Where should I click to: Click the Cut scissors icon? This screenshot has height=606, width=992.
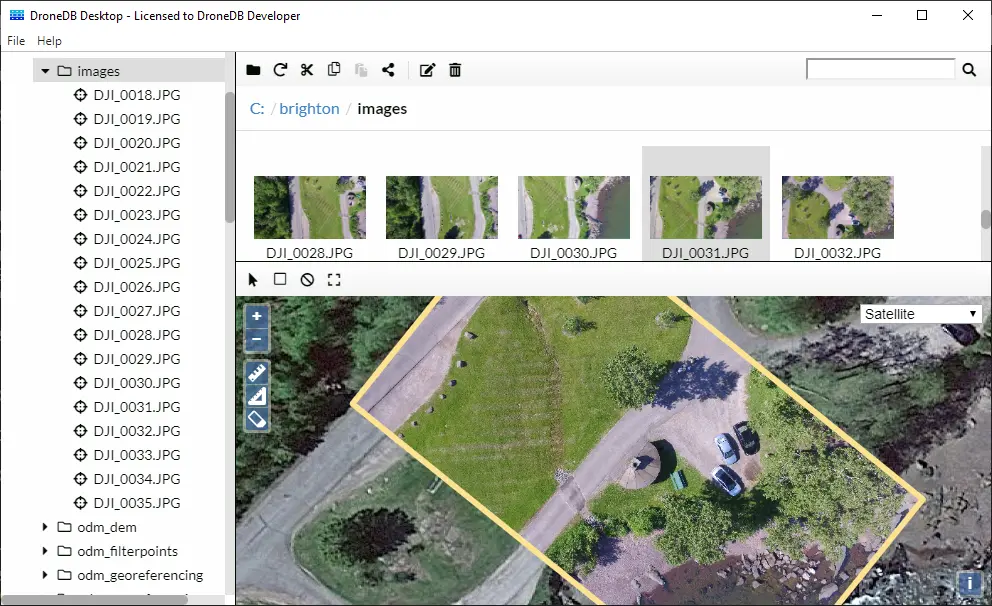307,70
